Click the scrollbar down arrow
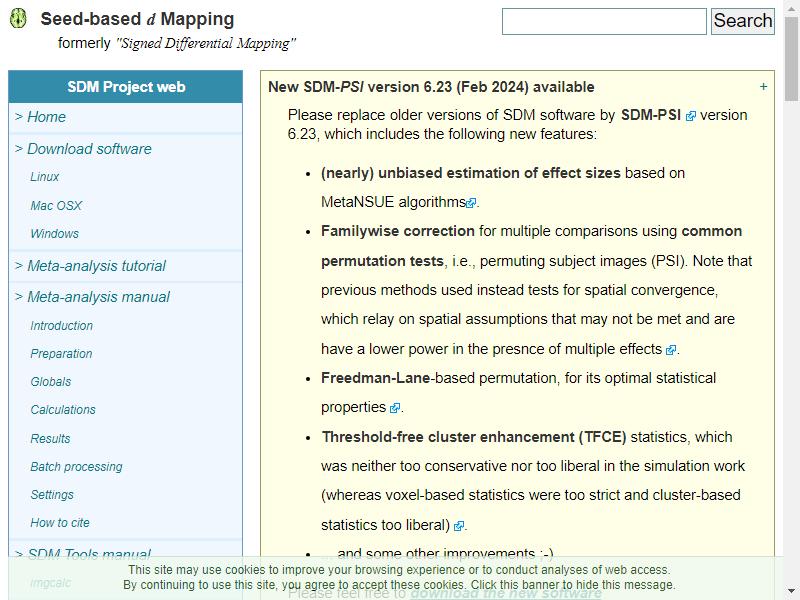The width and height of the screenshot is (800, 600). [x=791, y=592]
